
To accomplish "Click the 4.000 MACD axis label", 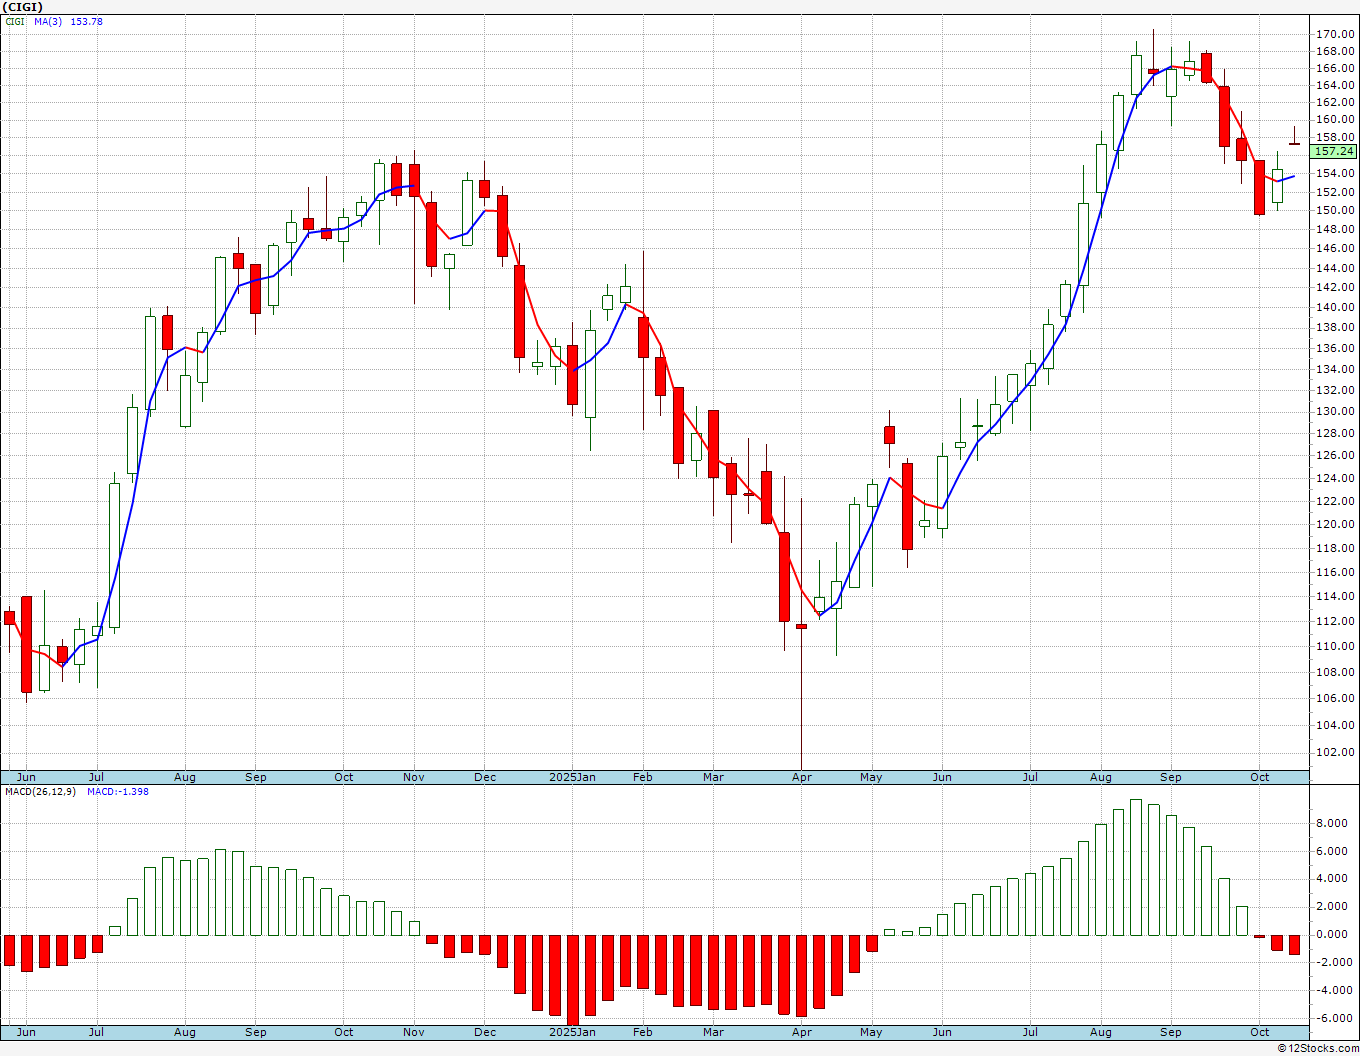I will 1332,879.
